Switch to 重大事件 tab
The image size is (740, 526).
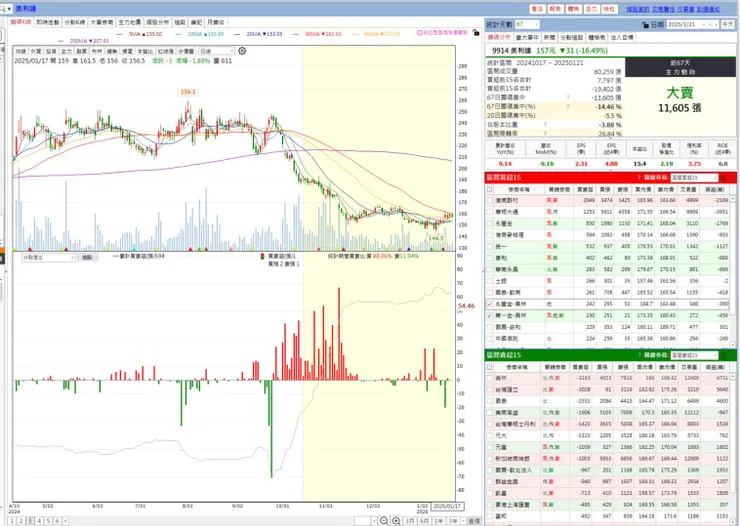(x=527, y=37)
